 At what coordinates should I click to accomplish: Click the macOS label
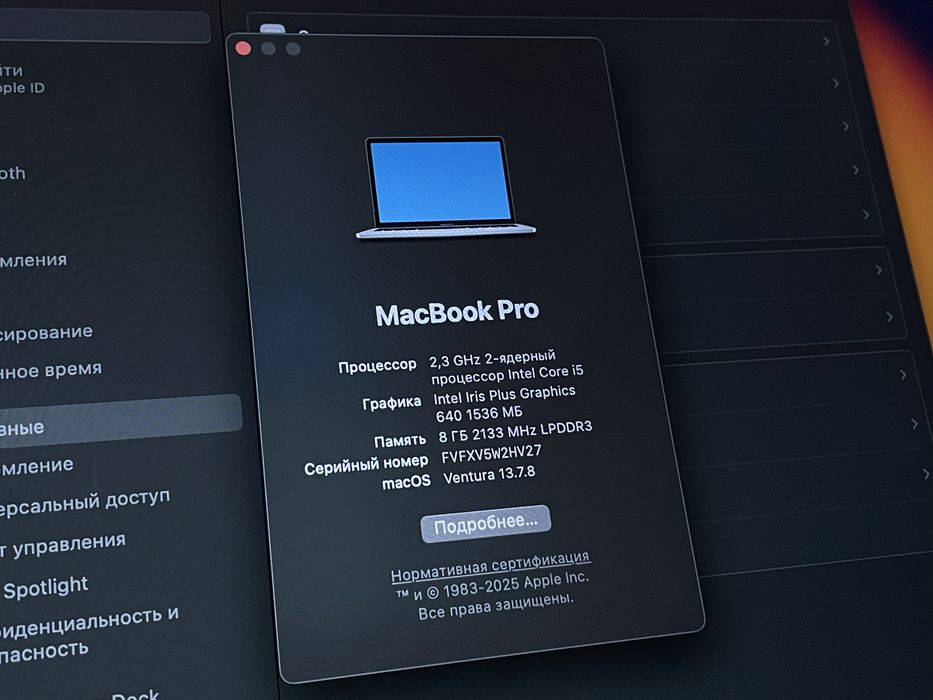click(x=406, y=482)
